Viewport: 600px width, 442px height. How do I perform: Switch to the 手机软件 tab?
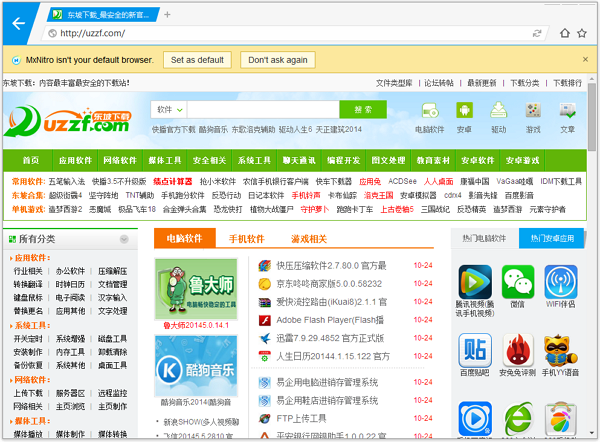246,239
